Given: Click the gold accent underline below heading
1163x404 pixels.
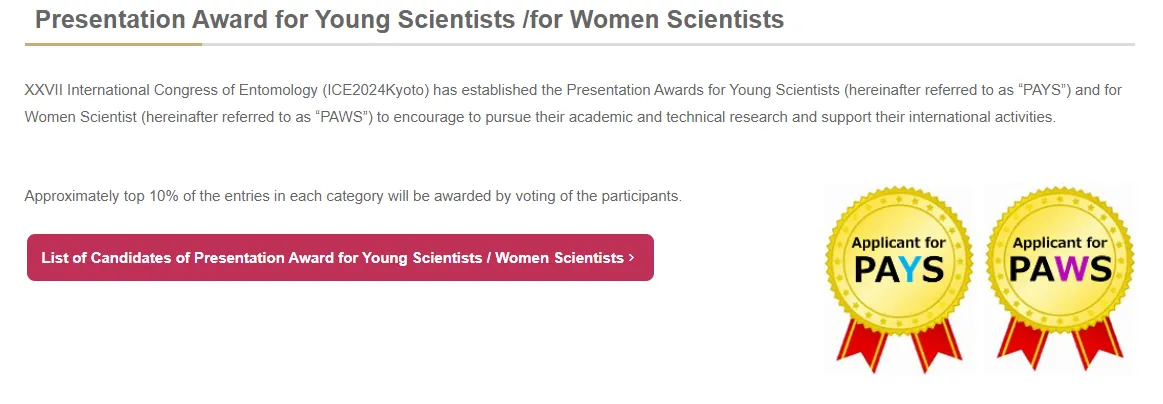Looking at the screenshot, I should coord(113,45).
